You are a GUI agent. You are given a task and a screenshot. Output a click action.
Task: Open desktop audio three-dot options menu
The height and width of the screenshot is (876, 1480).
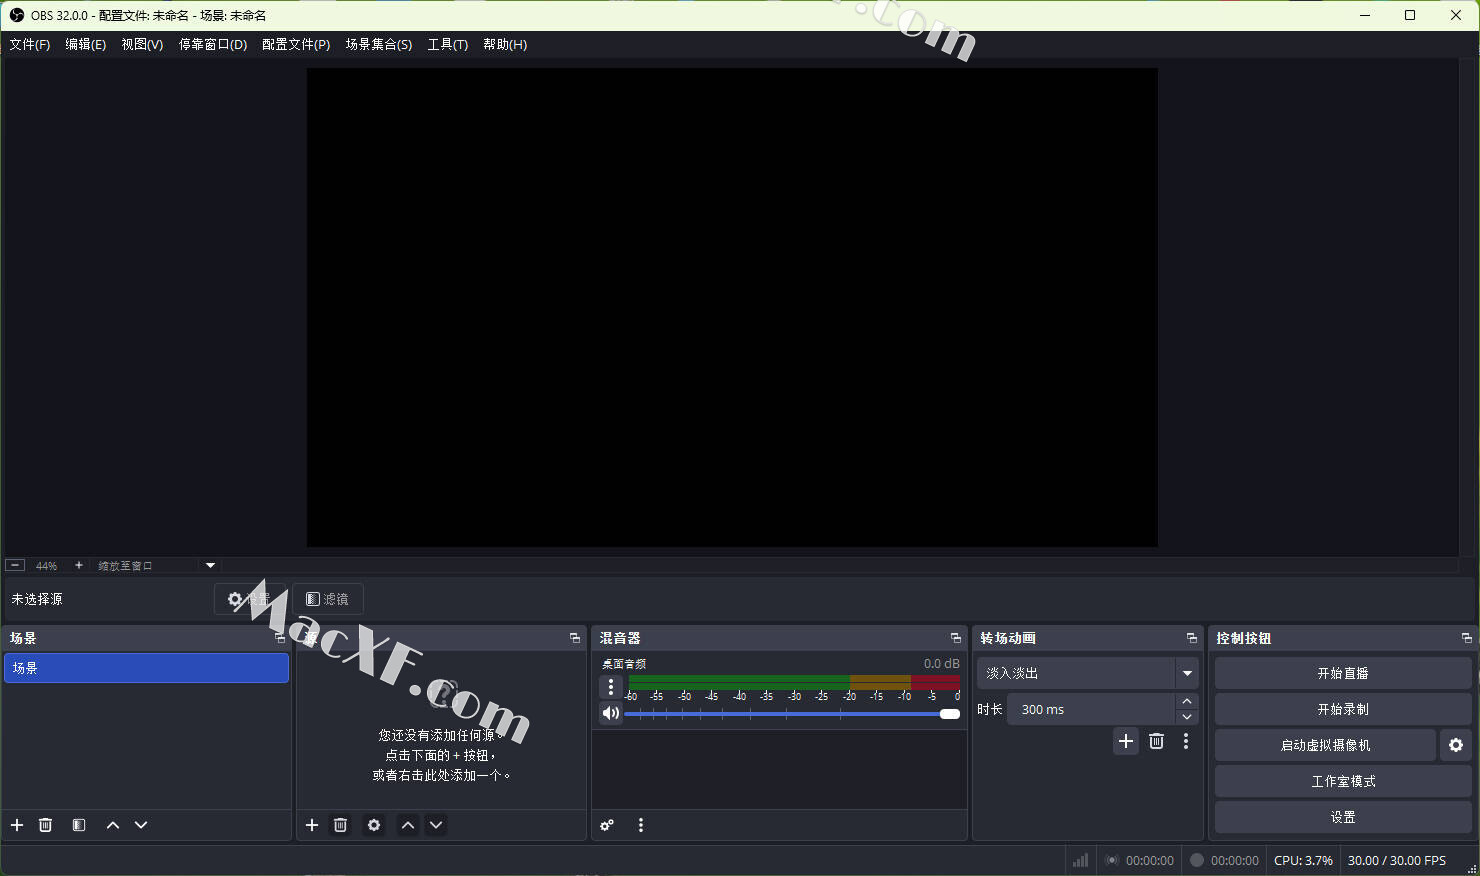tap(611, 687)
